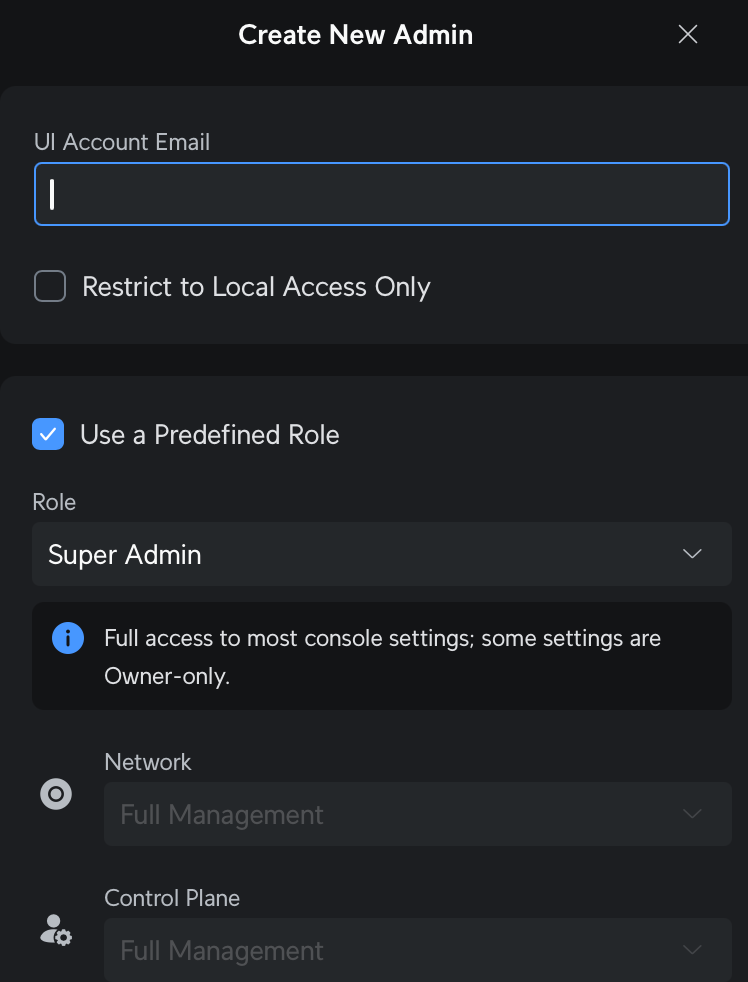Uncheck the Use a Predefined Role checkbox

coord(48,435)
